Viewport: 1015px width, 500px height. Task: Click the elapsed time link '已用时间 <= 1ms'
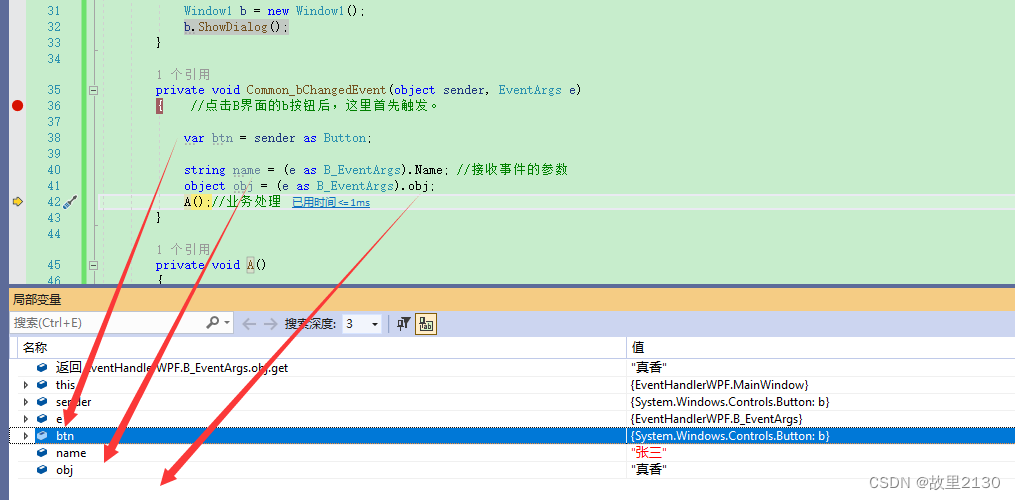point(331,203)
